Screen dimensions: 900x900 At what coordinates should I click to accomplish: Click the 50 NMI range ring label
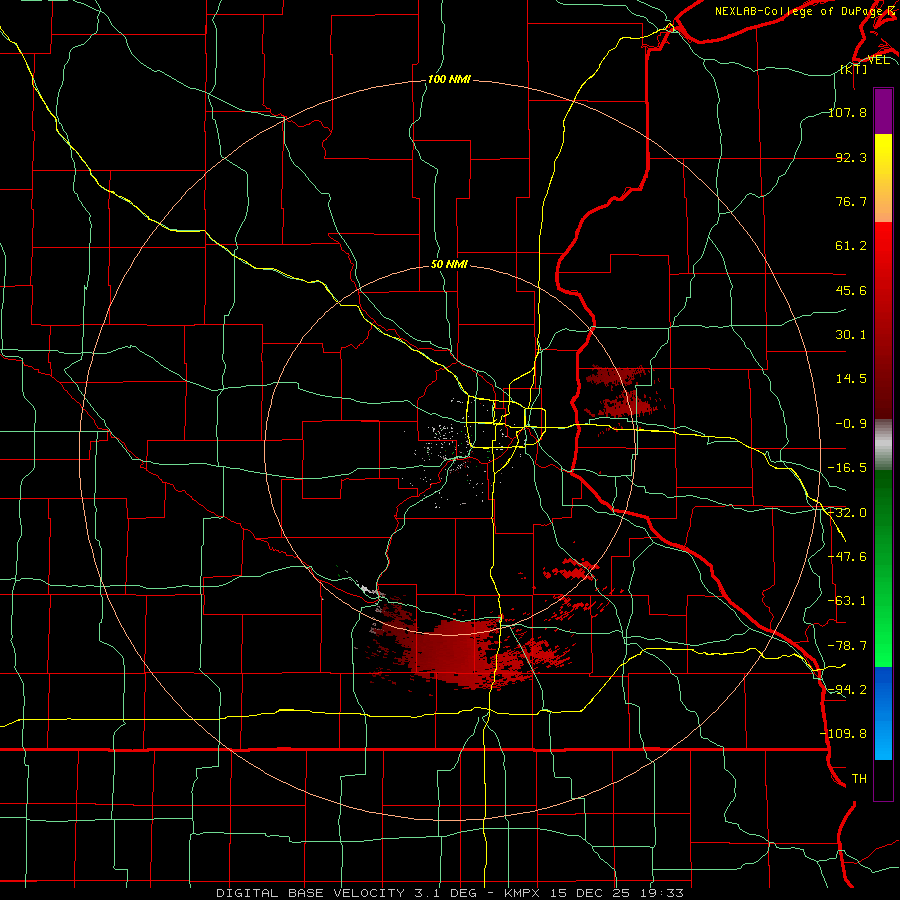[449, 264]
